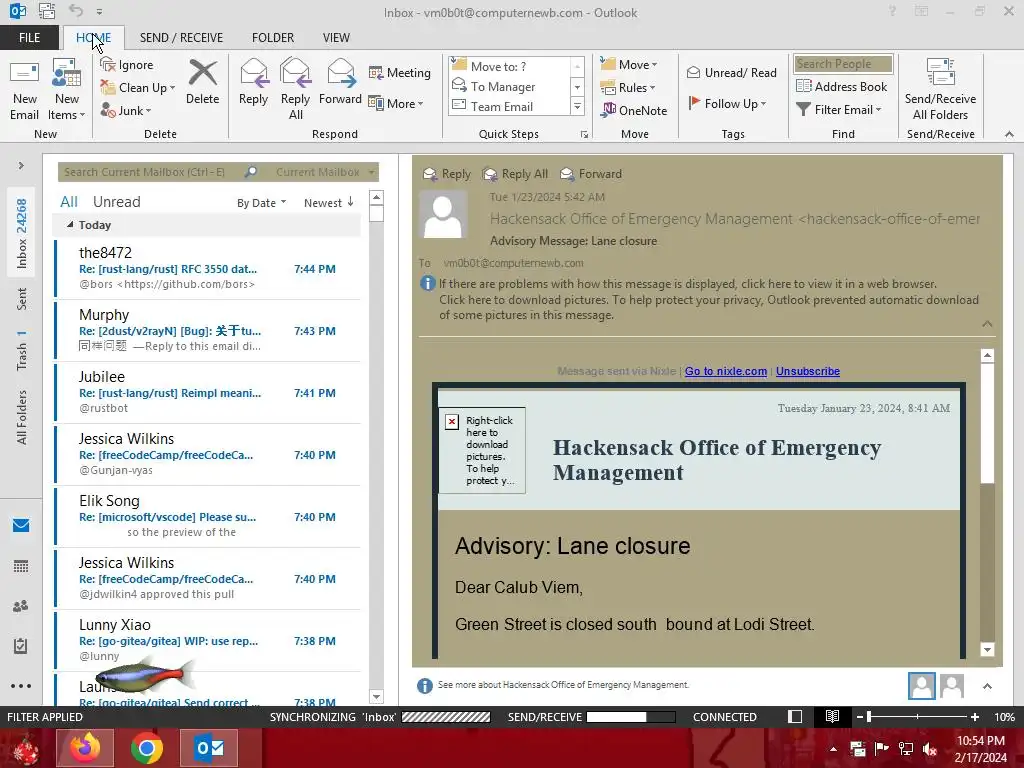1024x768 pixels.
Task: Click the Ignore conversation button
Action: tap(127, 65)
